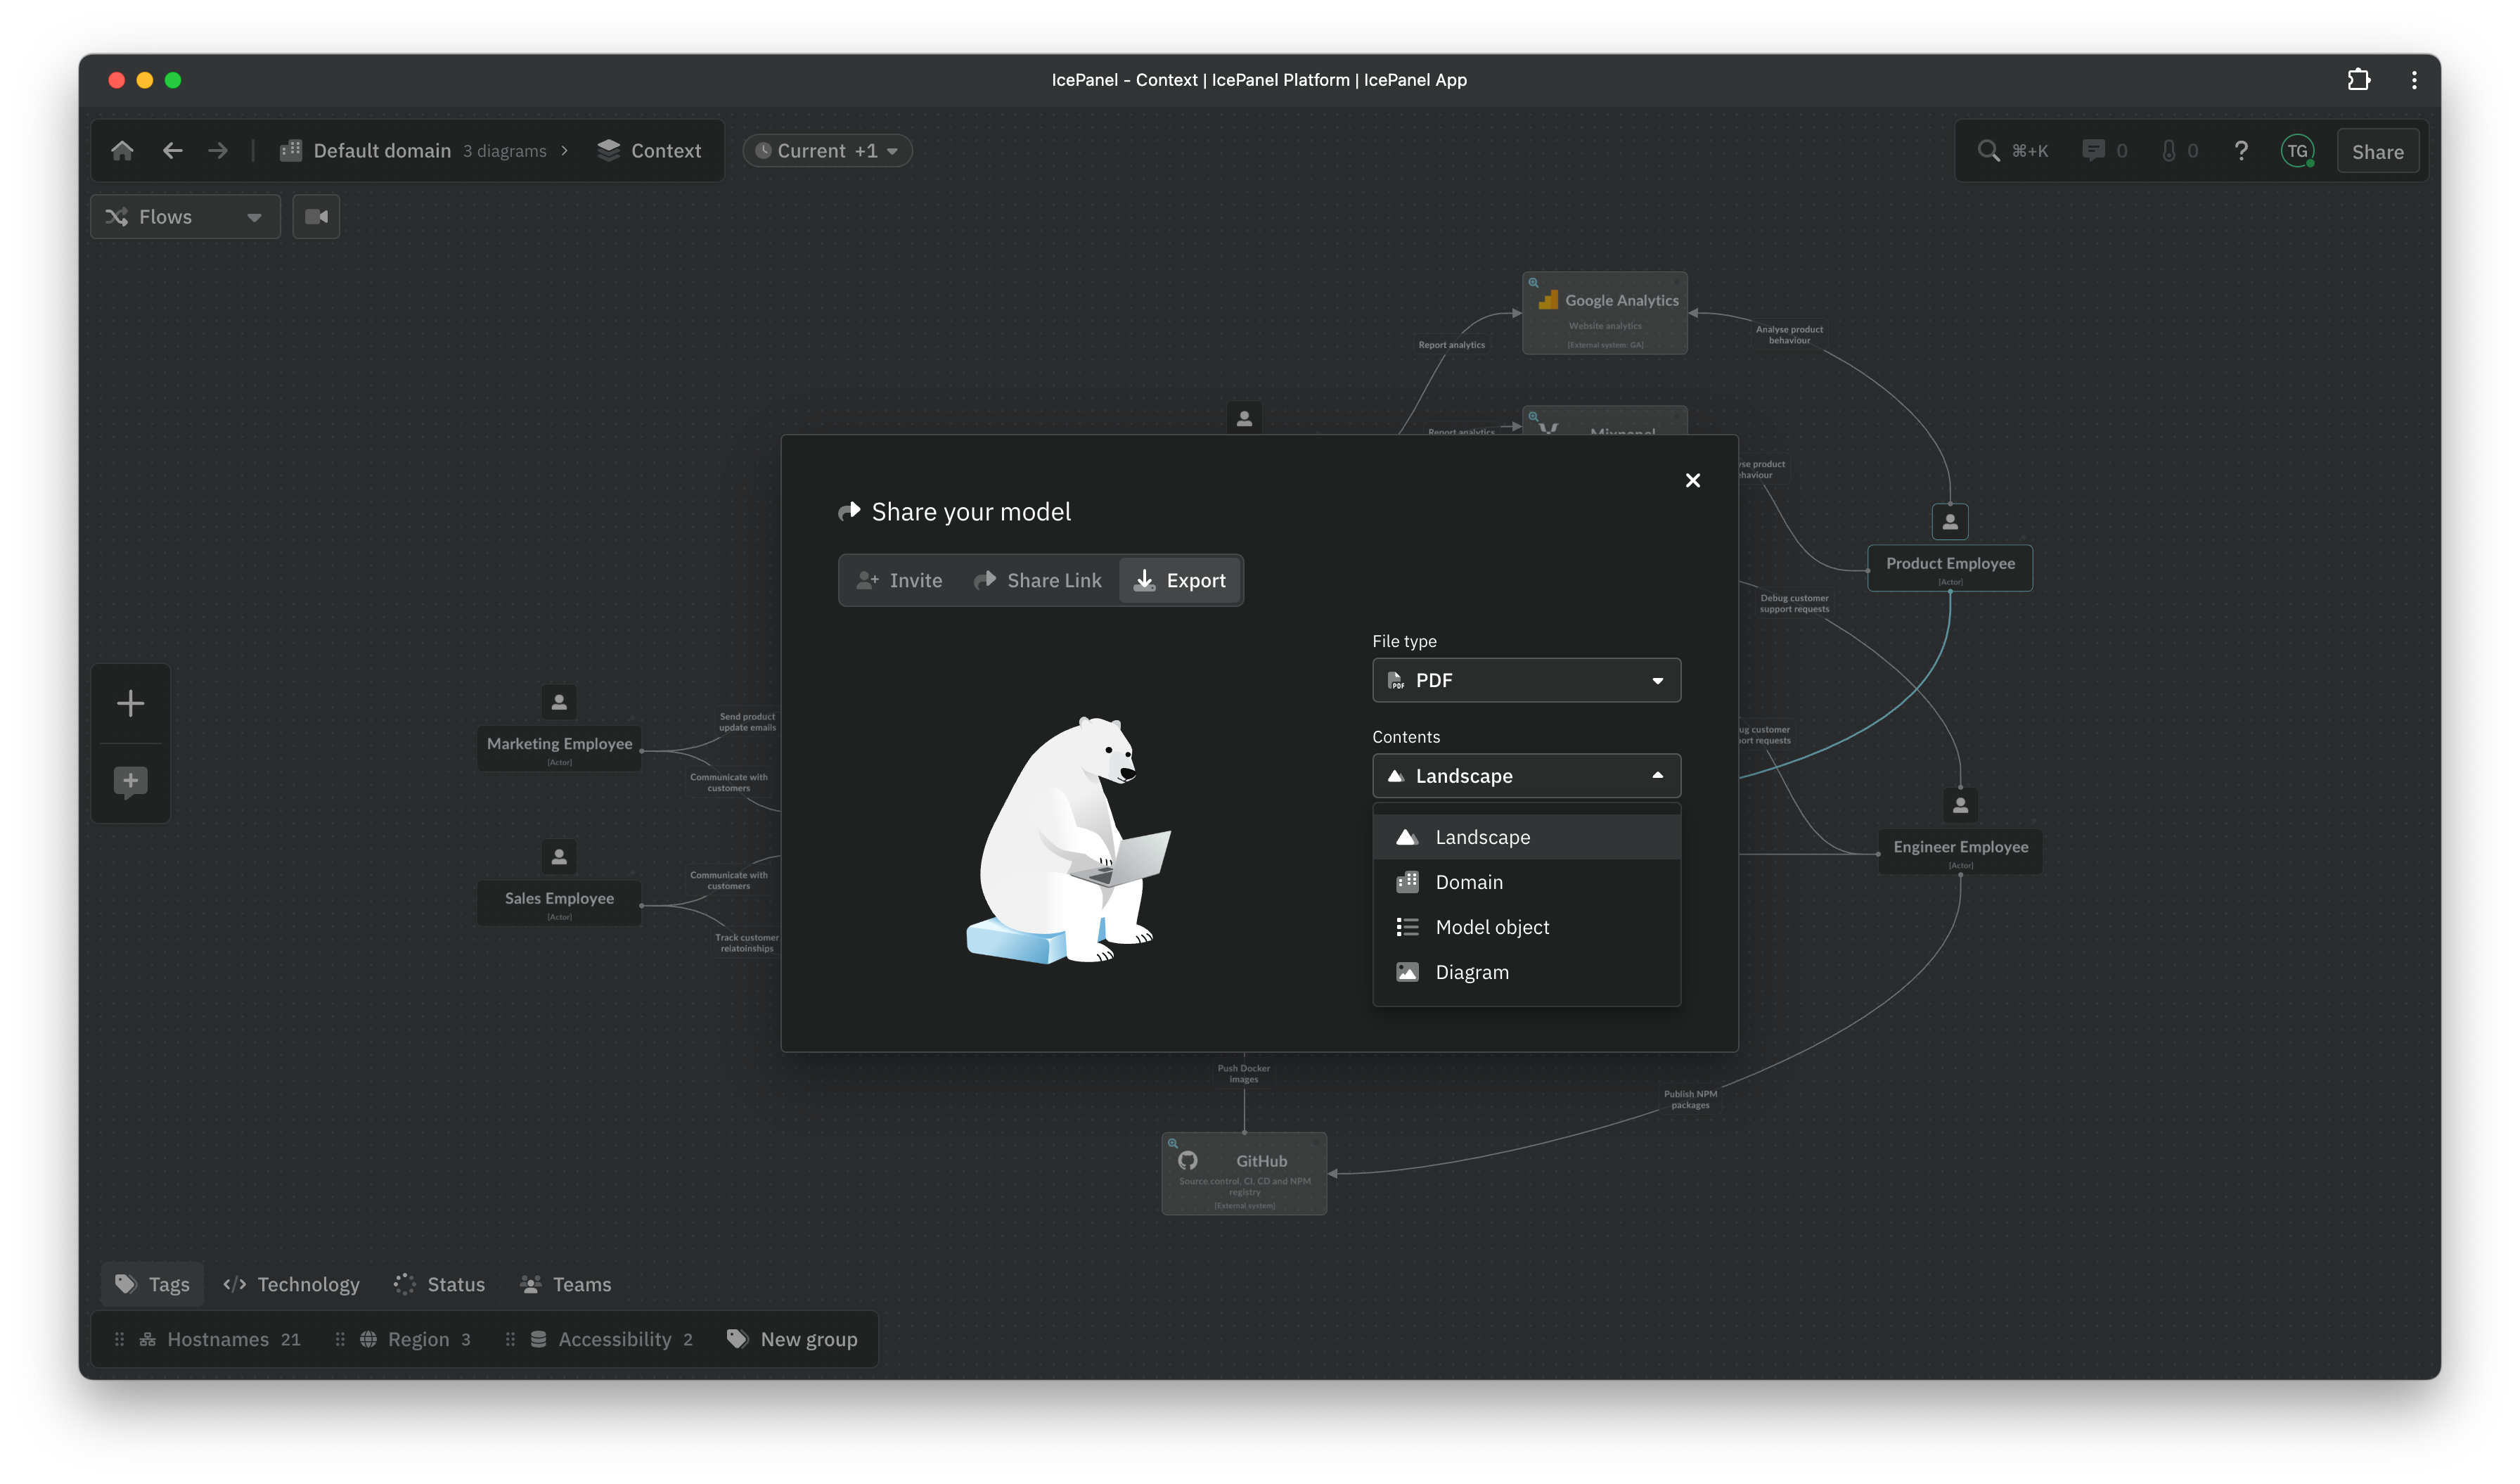Viewport: 2520px width, 1484px height.
Task: Zoom into GitHub via magnifier icon
Action: click(1172, 1144)
